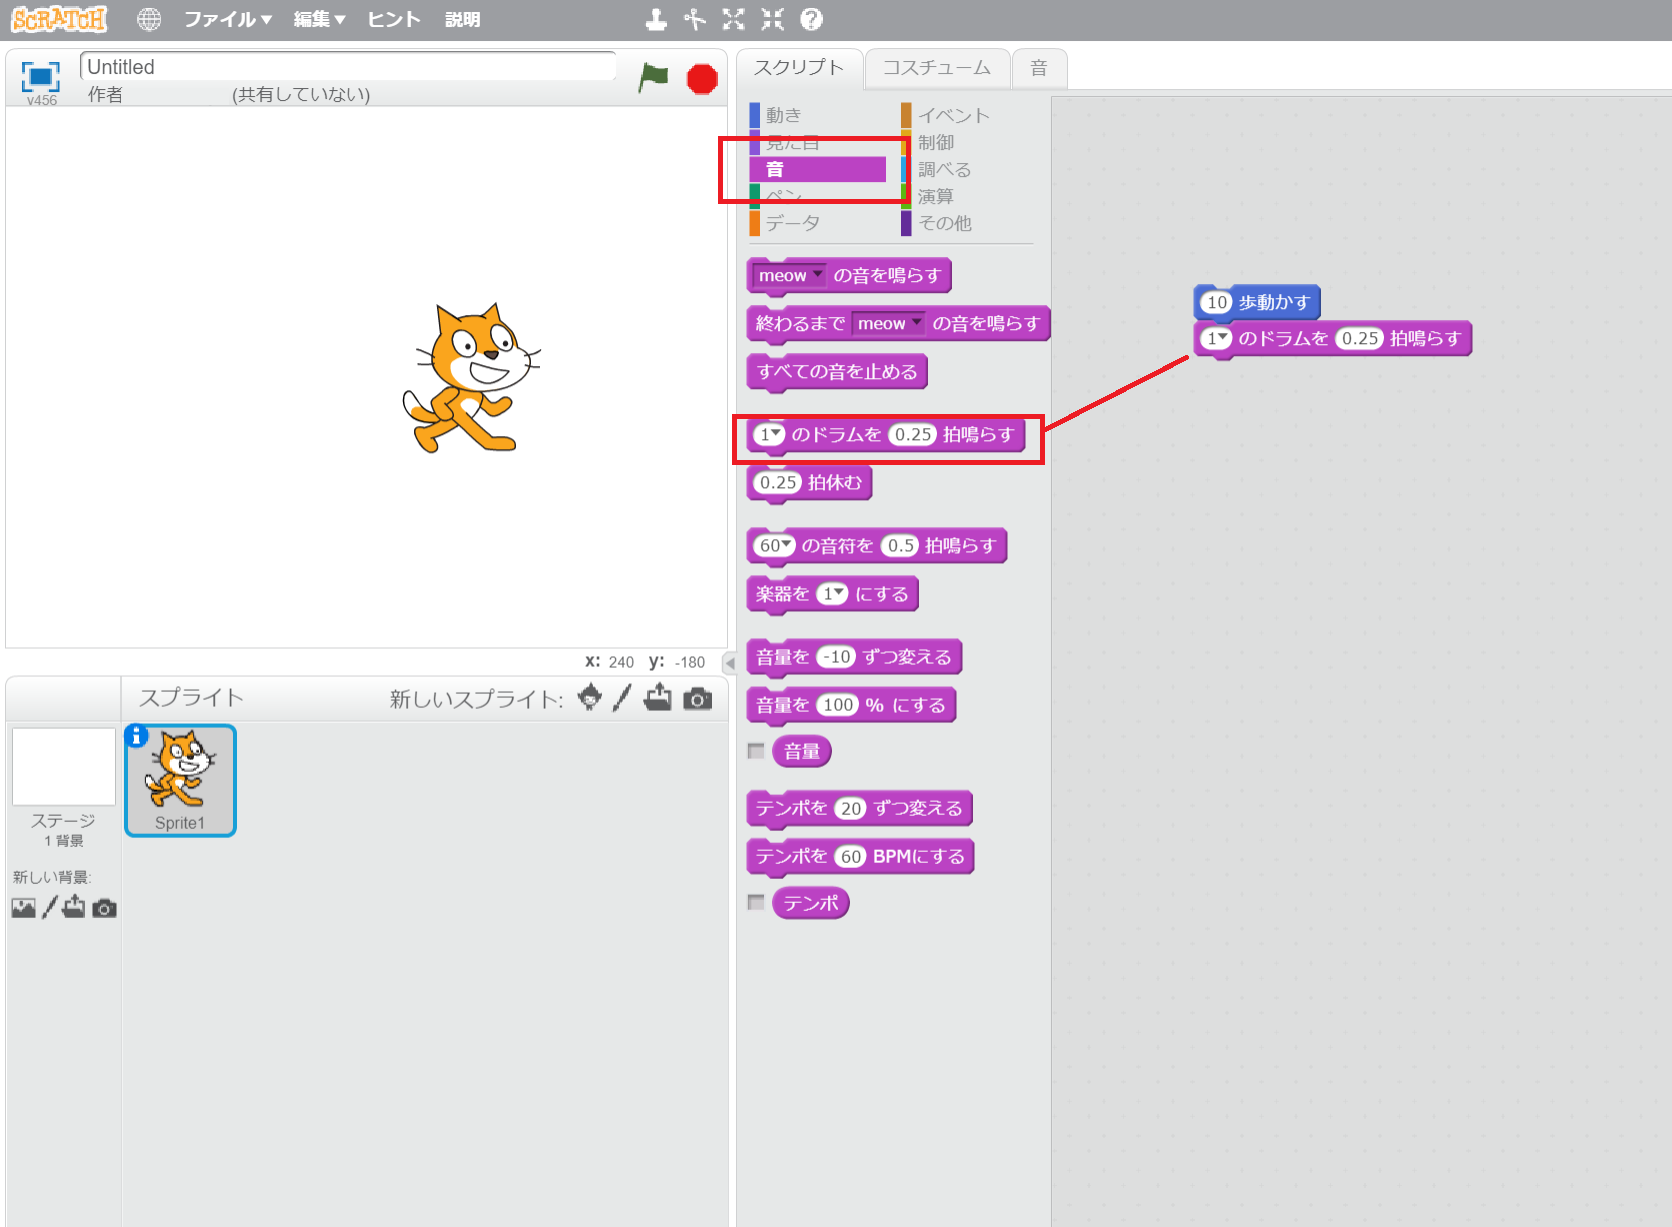Switch stage to full screen mode
The height and width of the screenshot is (1227, 1672).
click(x=41, y=76)
